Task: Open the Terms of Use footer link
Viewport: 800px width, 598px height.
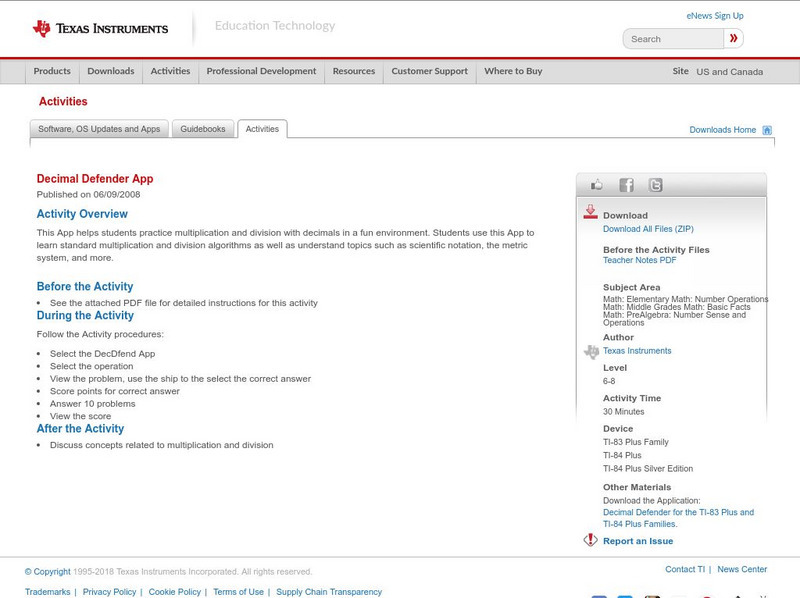Action: click(x=238, y=592)
